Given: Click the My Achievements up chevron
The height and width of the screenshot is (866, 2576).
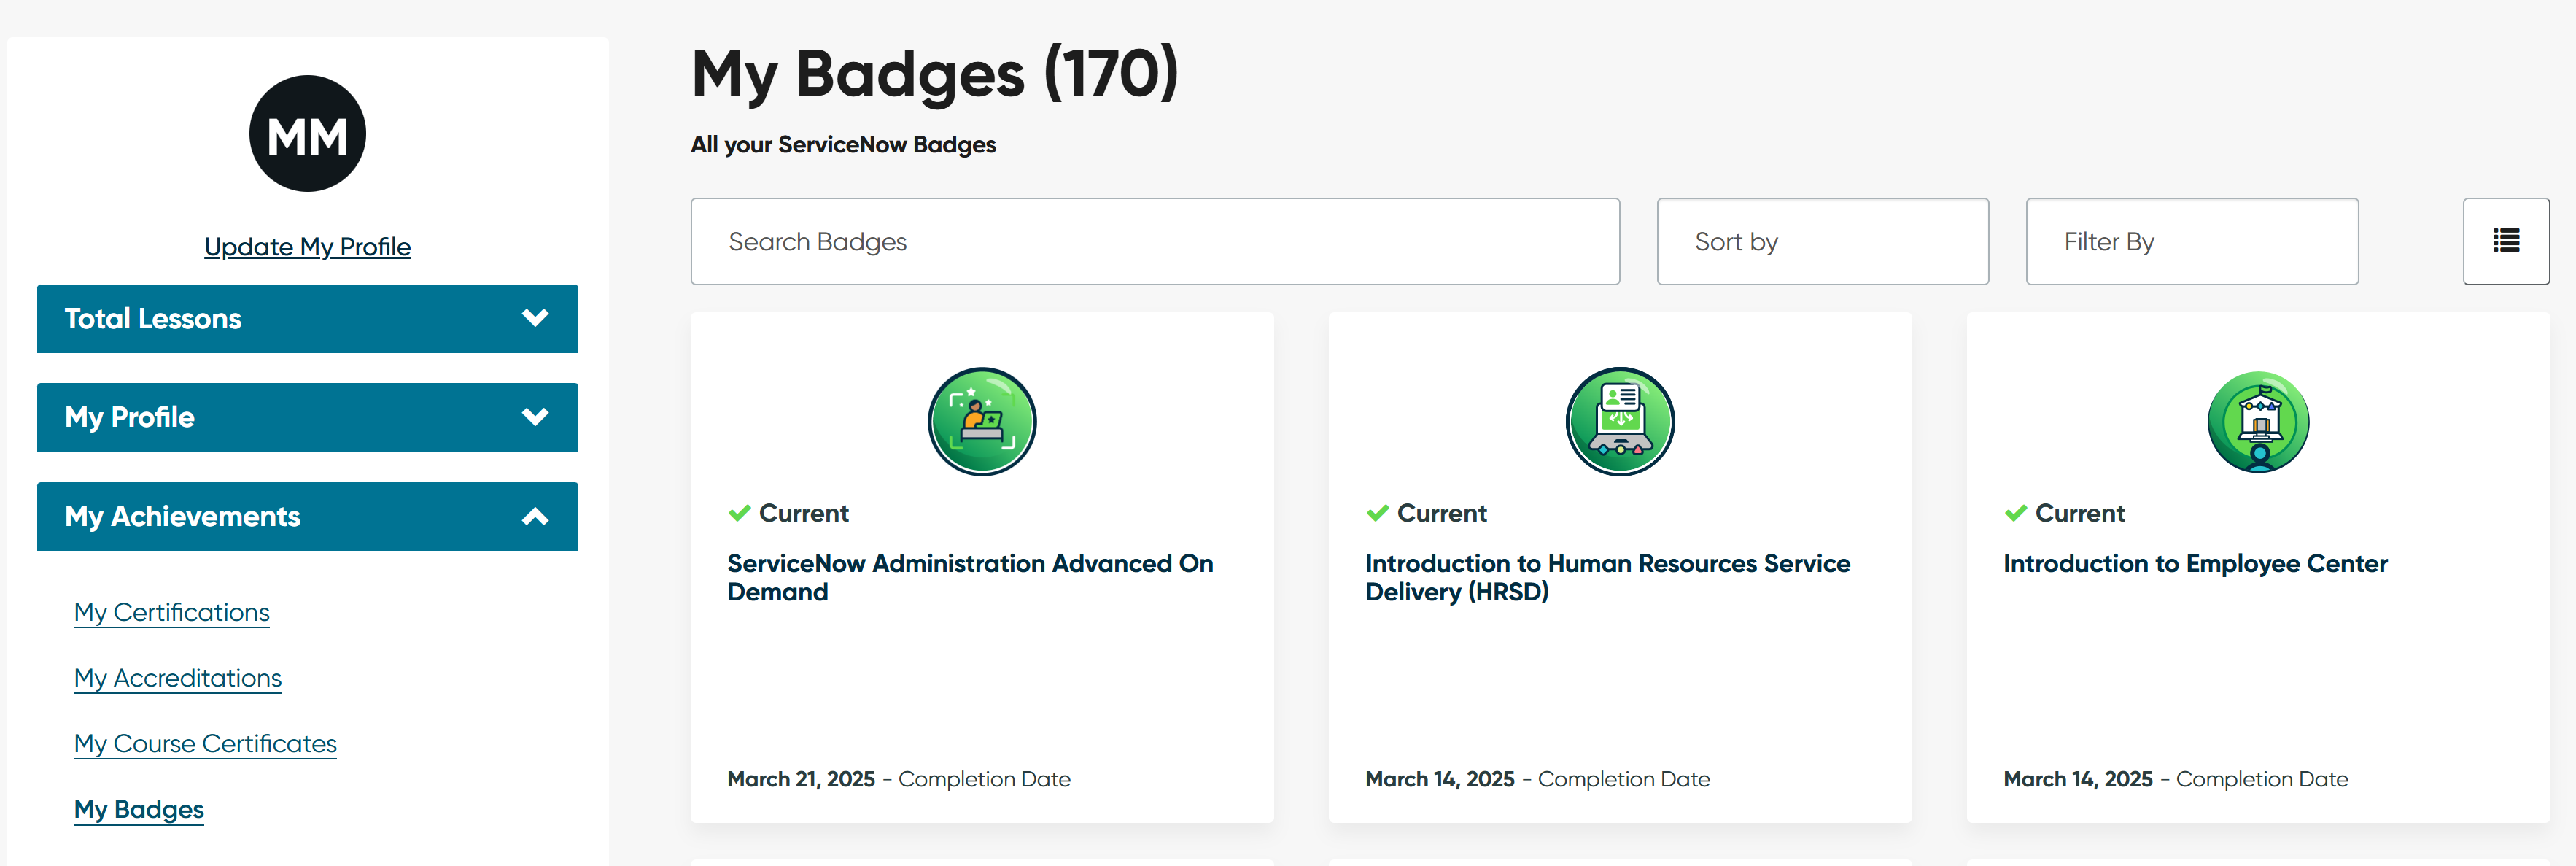Looking at the screenshot, I should pos(535,516).
